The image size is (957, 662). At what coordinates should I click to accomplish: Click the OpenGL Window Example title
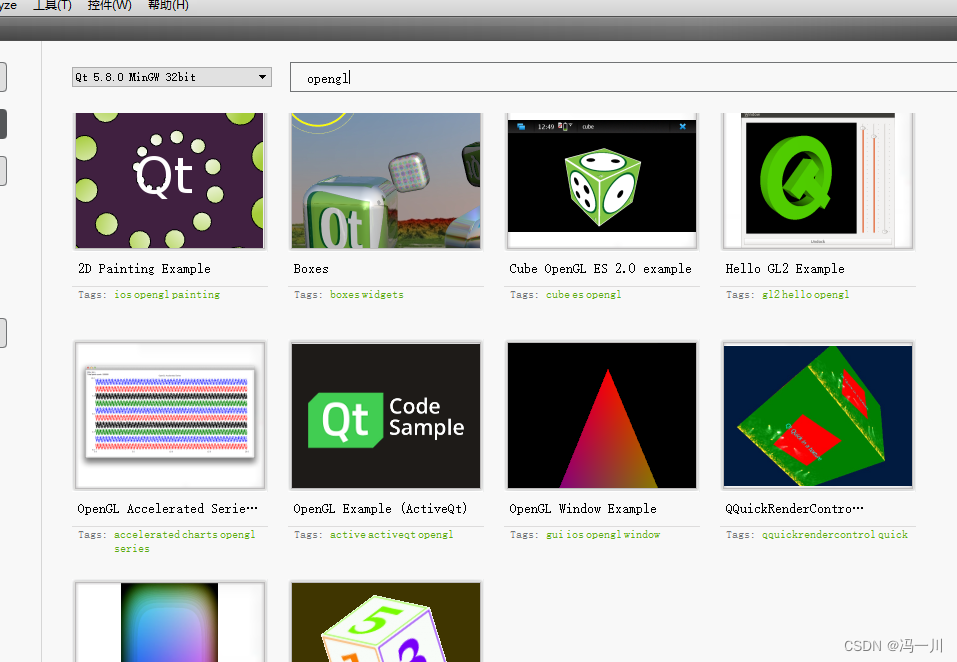point(583,509)
